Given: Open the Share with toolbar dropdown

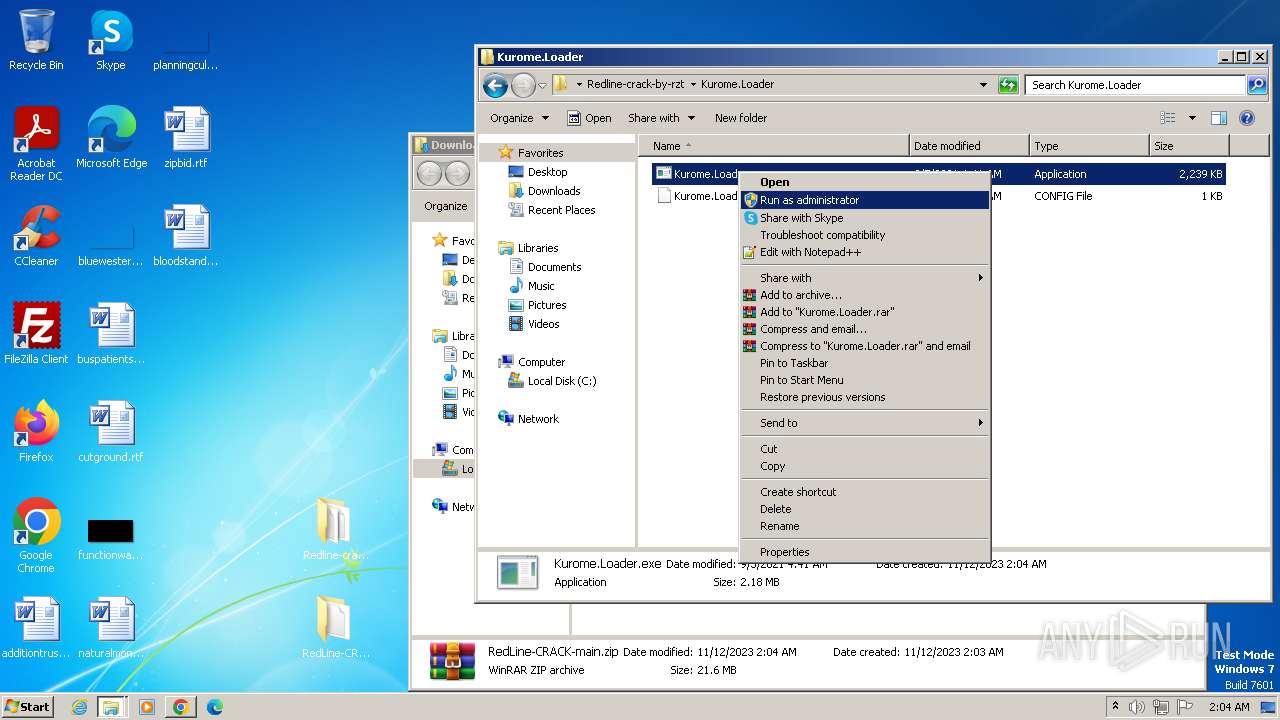Looking at the screenshot, I should (x=661, y=118).
